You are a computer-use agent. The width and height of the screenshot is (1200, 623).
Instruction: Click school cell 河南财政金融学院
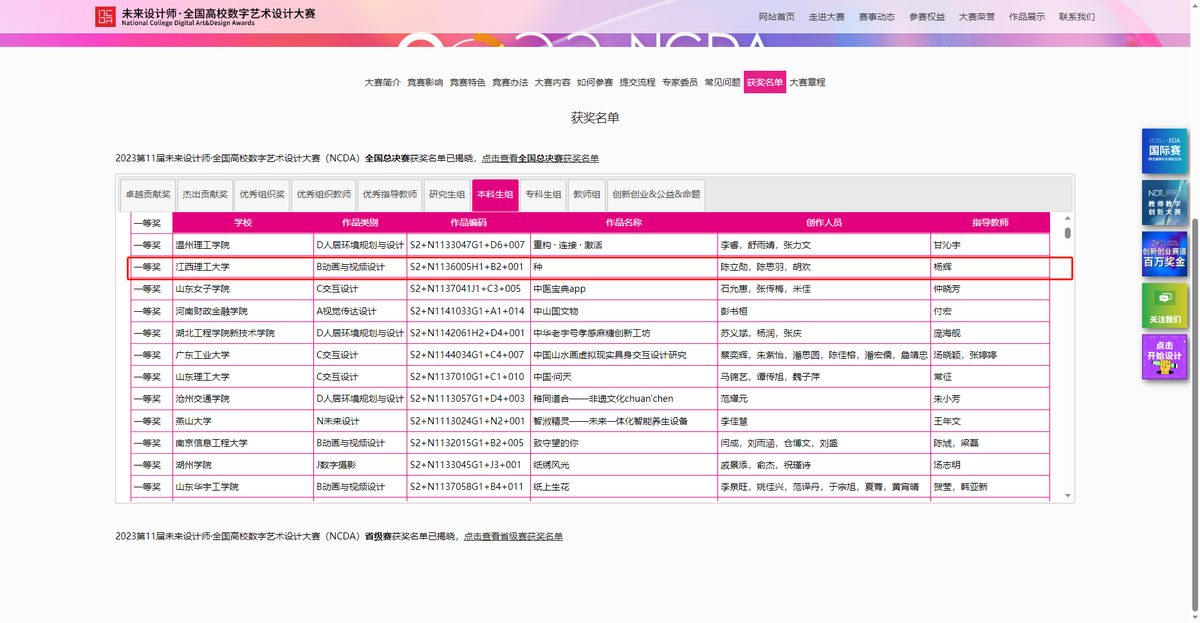243,311
